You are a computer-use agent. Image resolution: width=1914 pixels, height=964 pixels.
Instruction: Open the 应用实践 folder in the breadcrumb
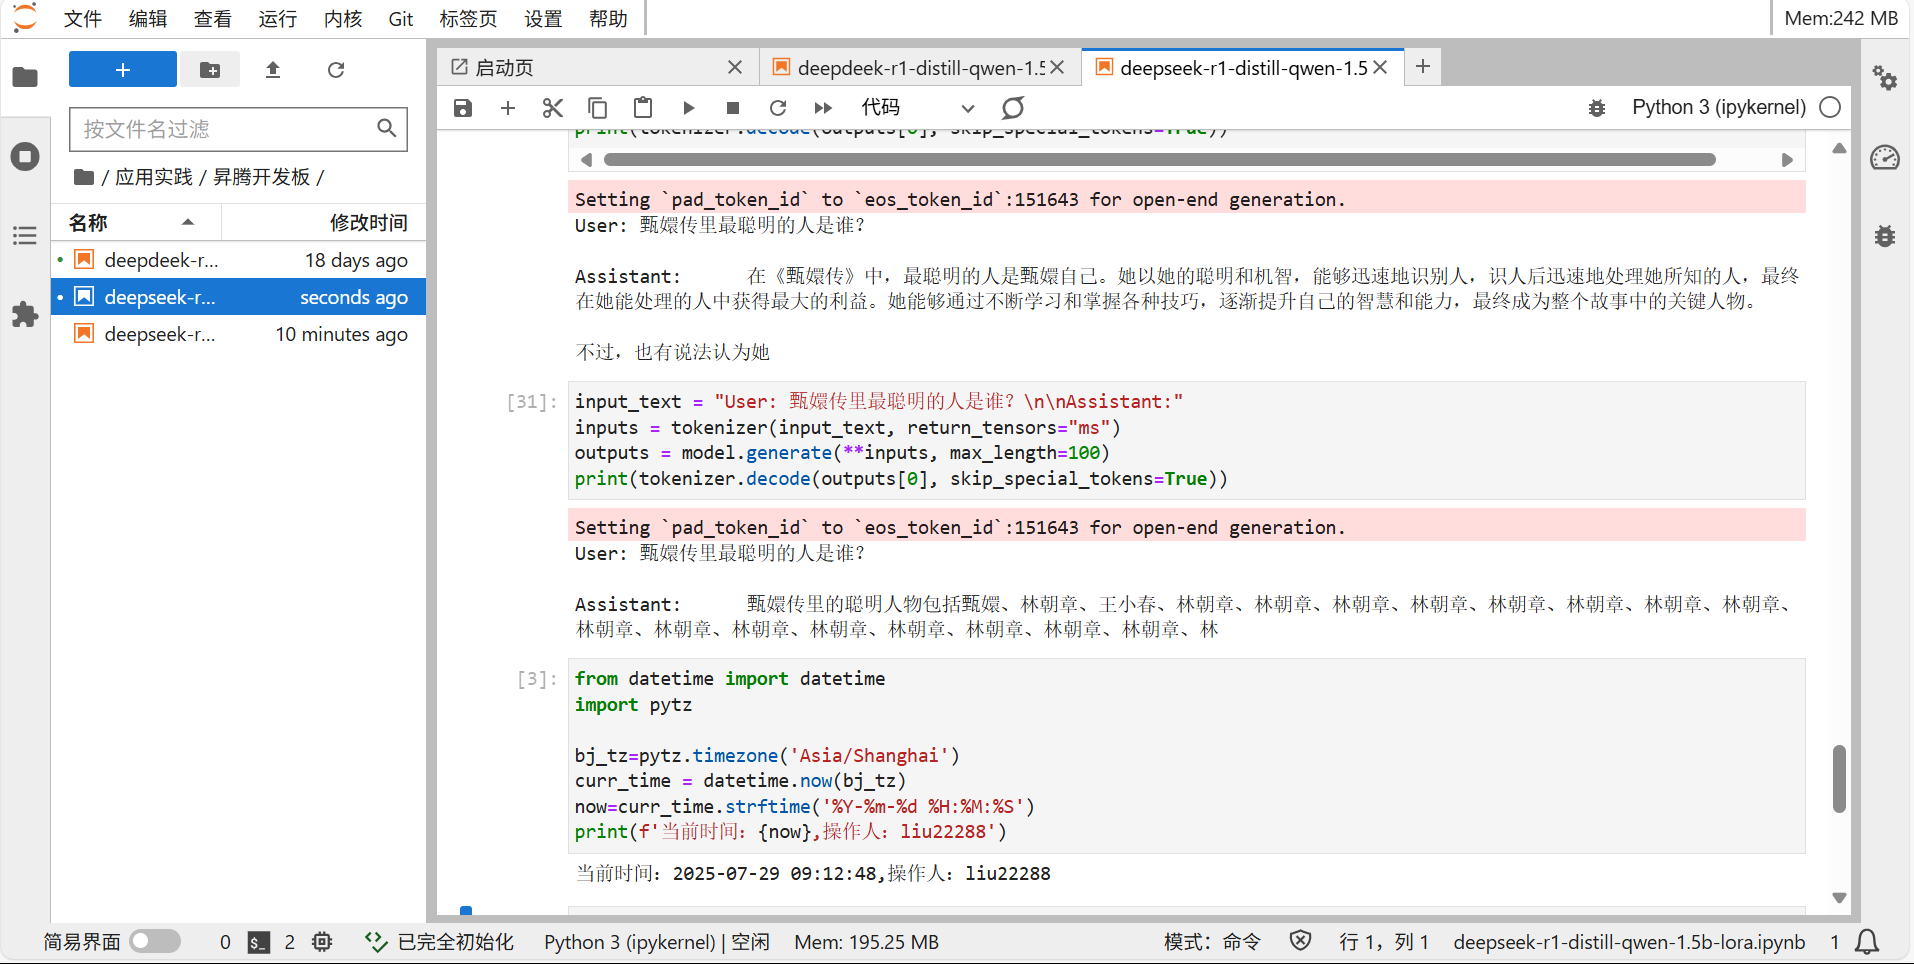153,177
